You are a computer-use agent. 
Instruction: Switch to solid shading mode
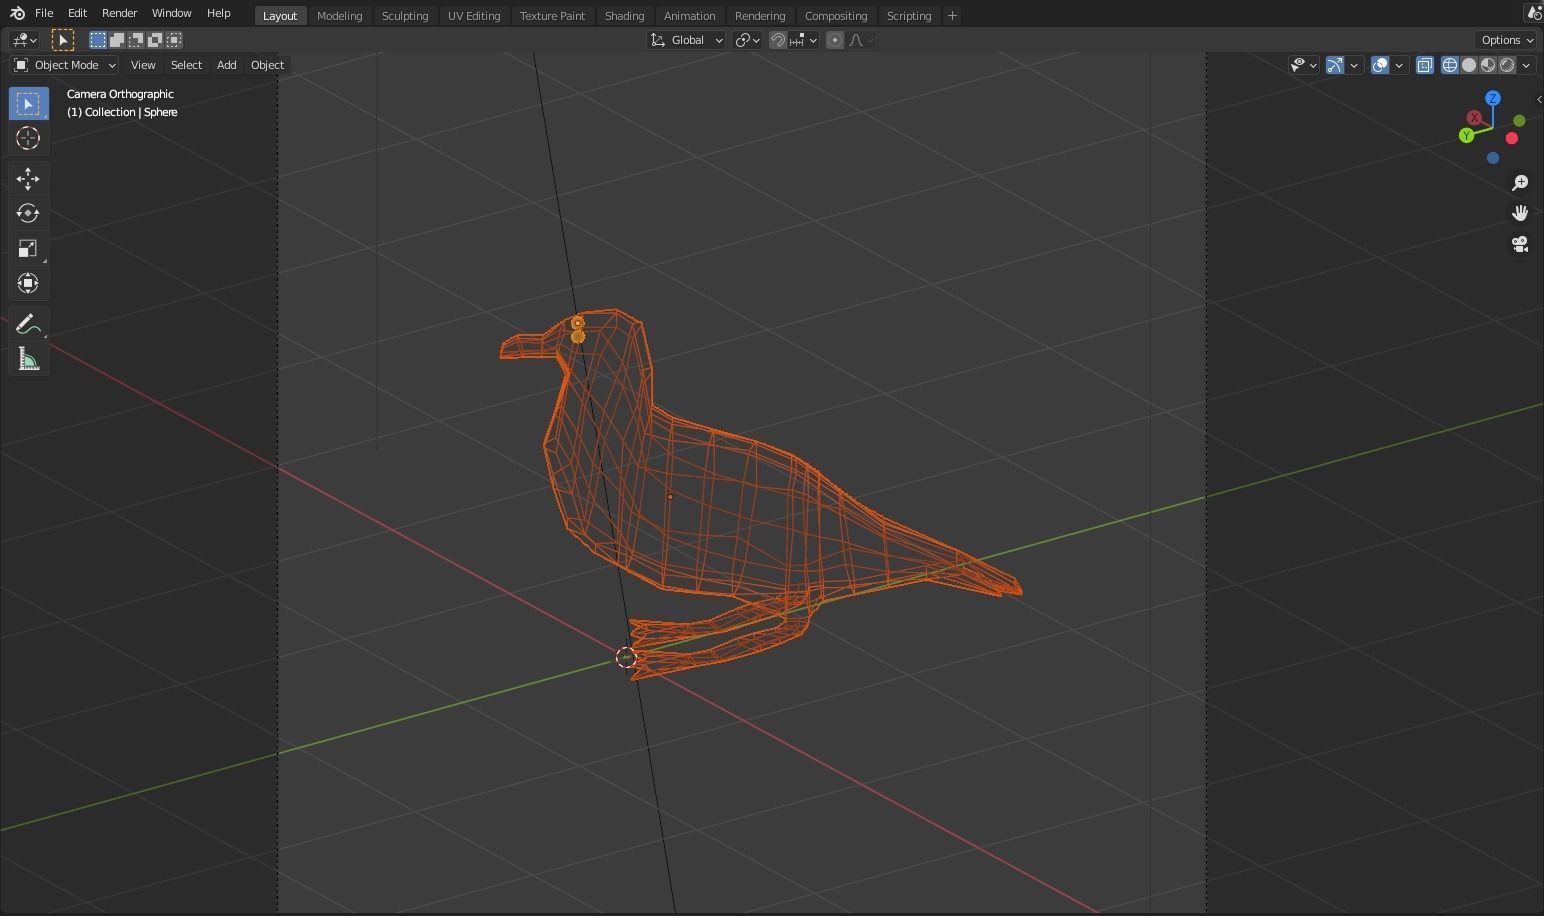click(1469, 65)
